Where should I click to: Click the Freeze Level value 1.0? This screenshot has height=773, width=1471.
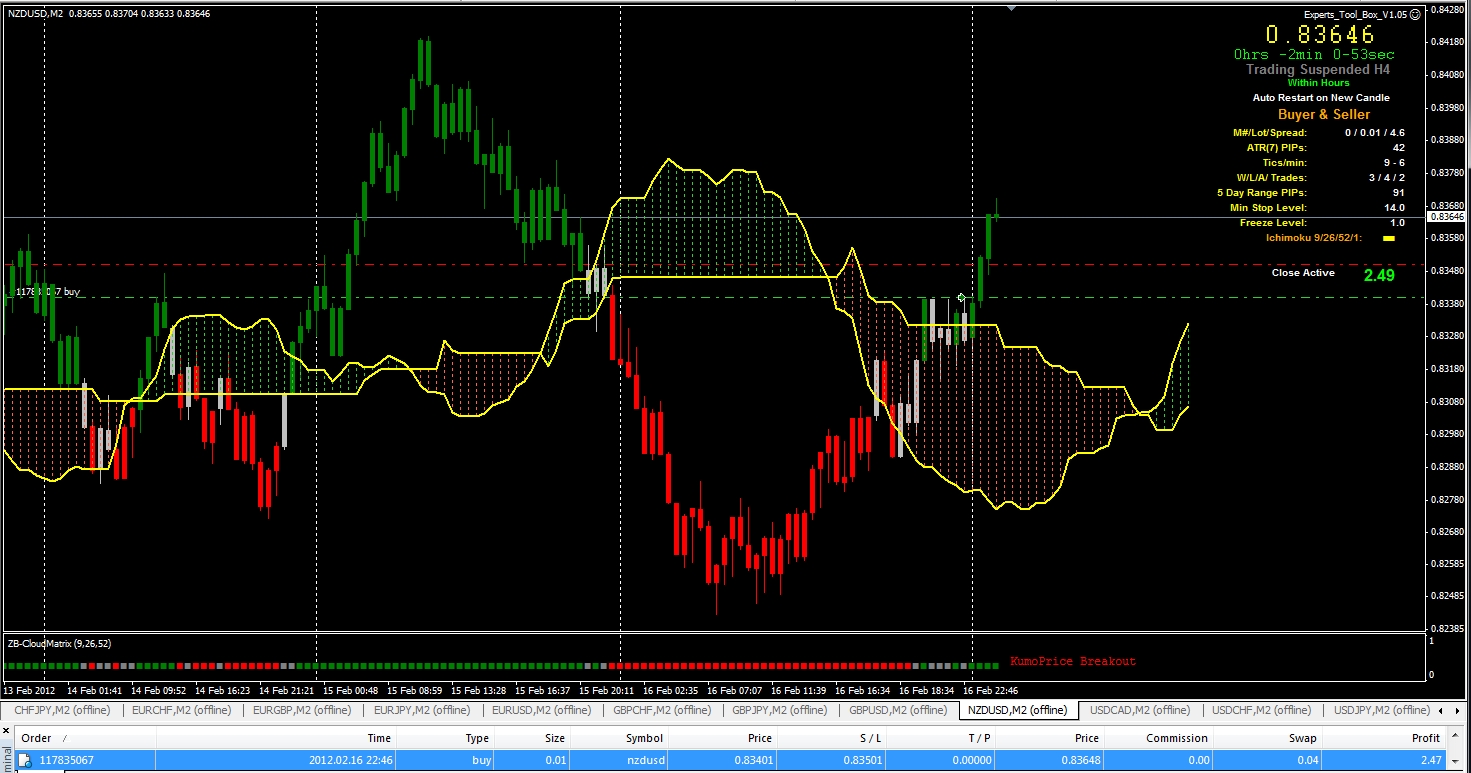click(x=1397, y=223)
